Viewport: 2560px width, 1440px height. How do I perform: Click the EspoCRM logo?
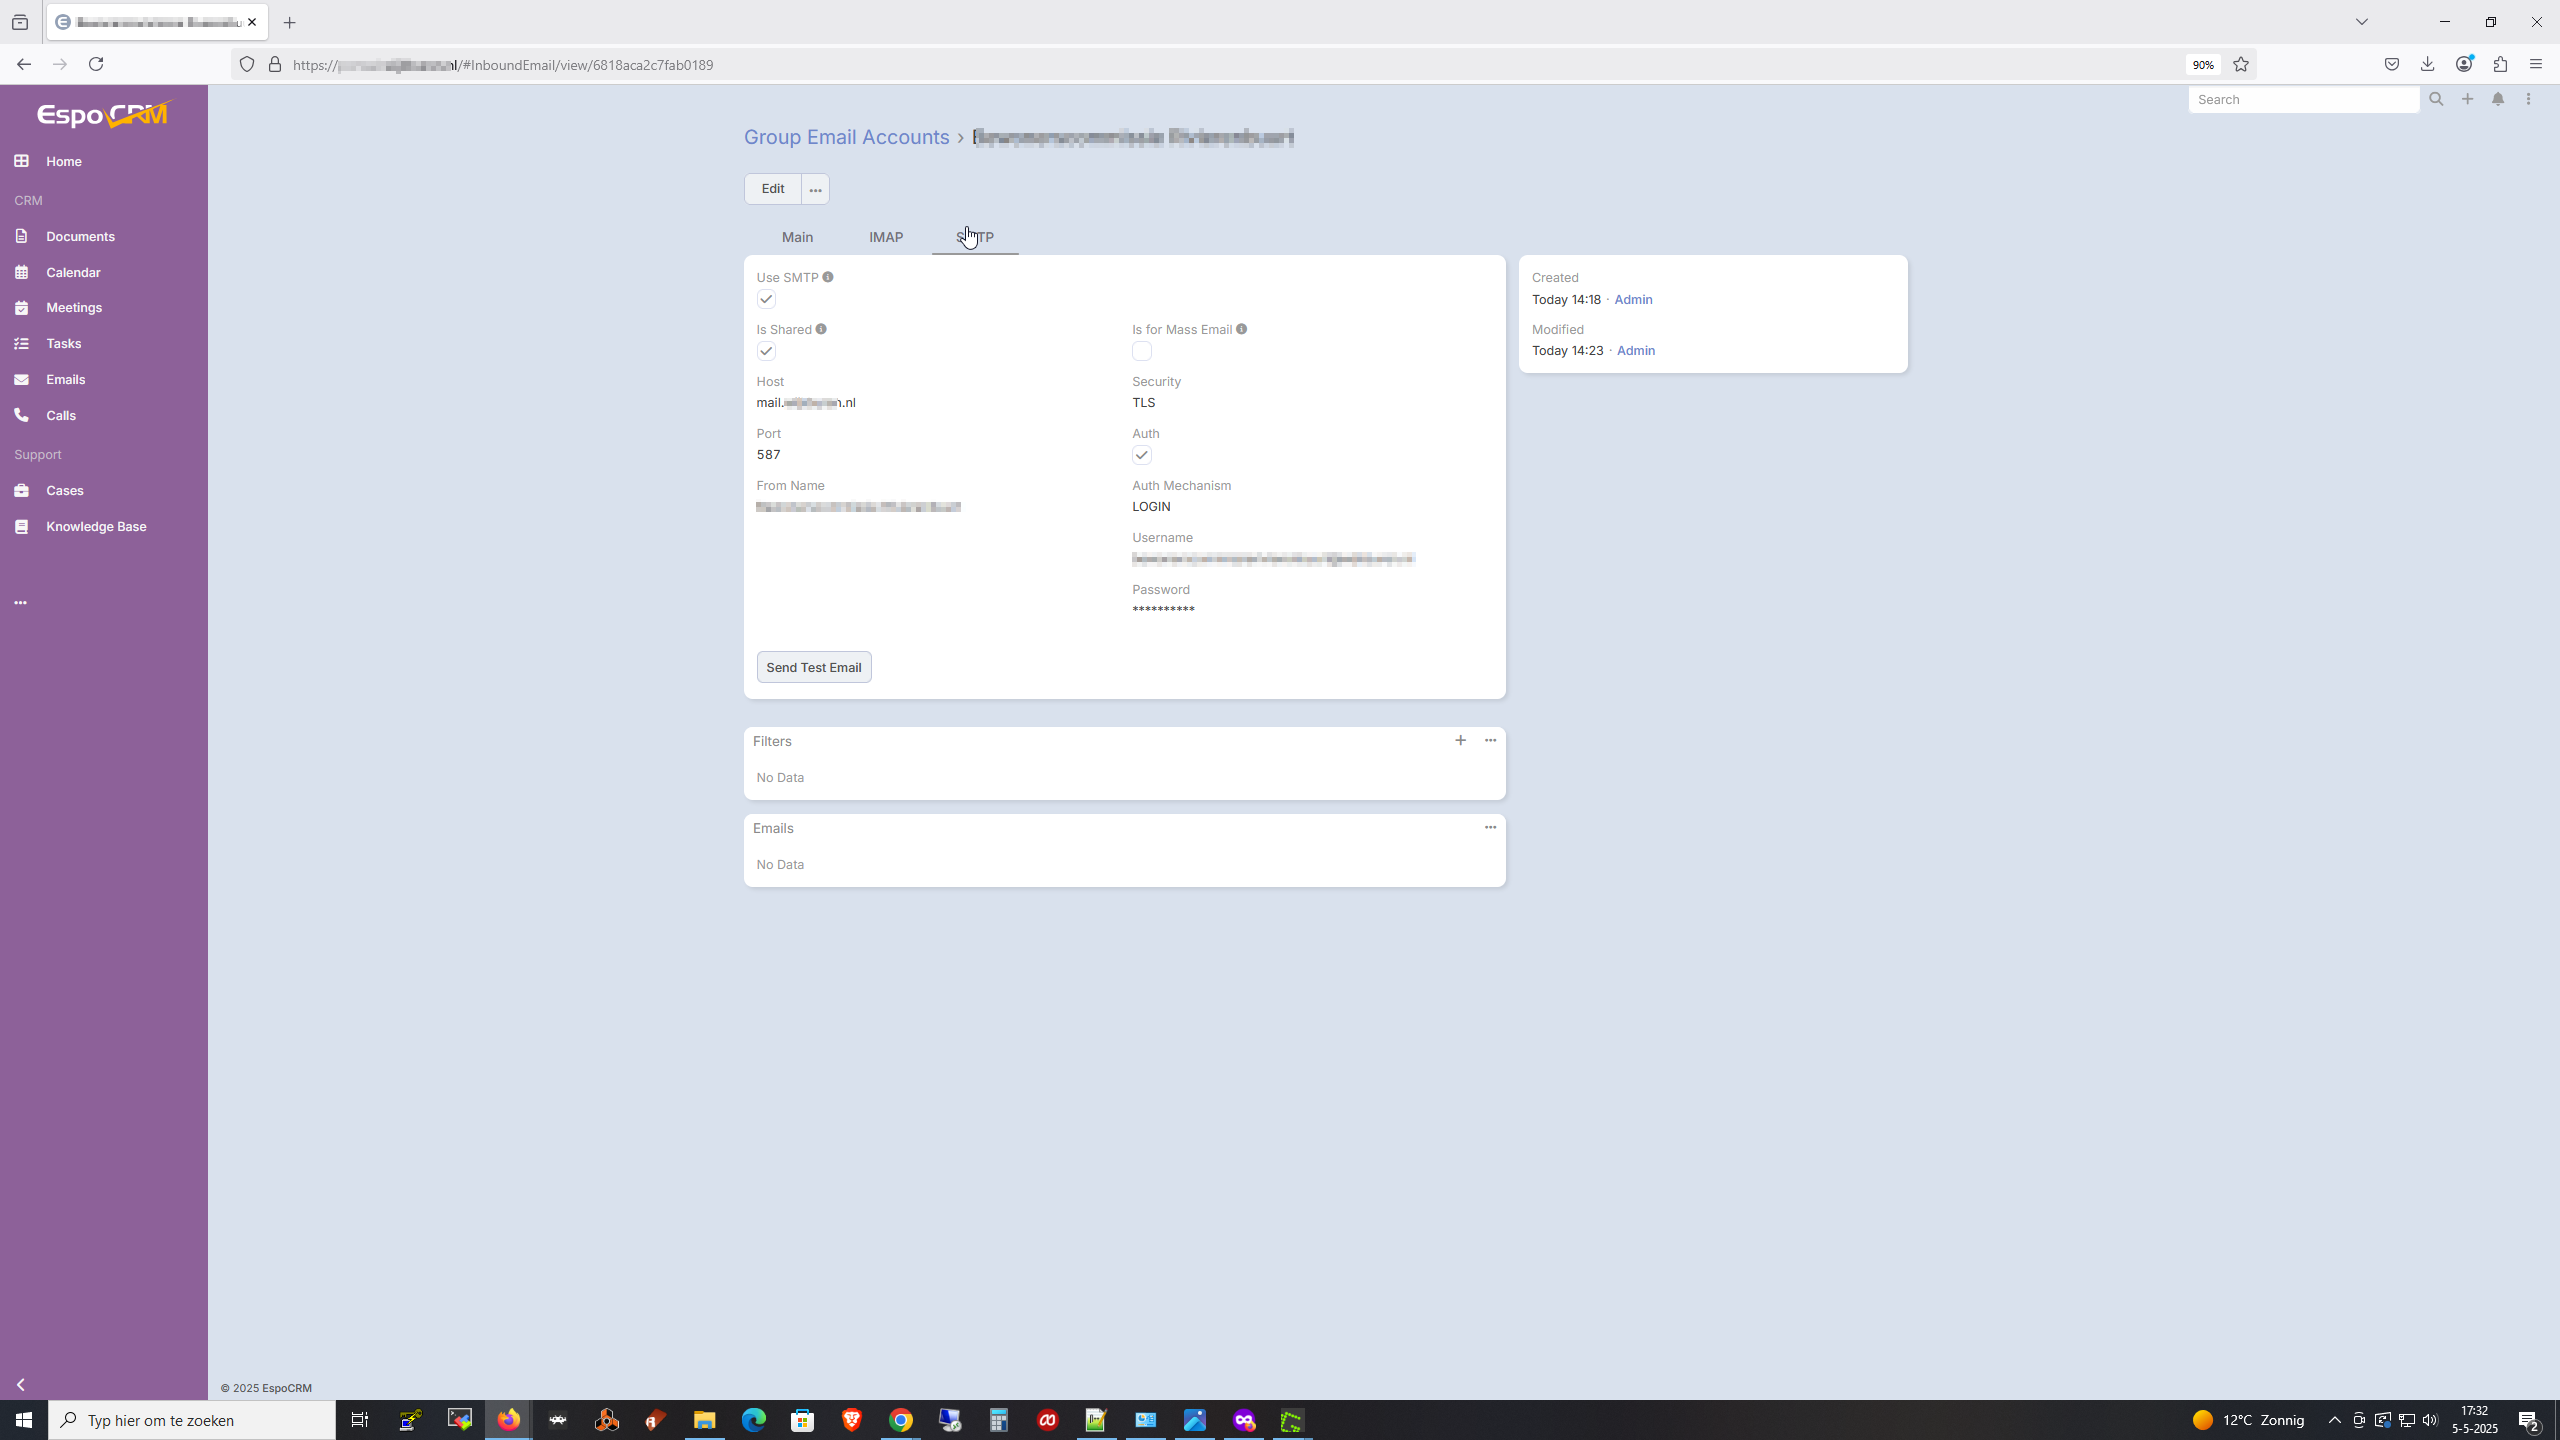pos(104,114)
